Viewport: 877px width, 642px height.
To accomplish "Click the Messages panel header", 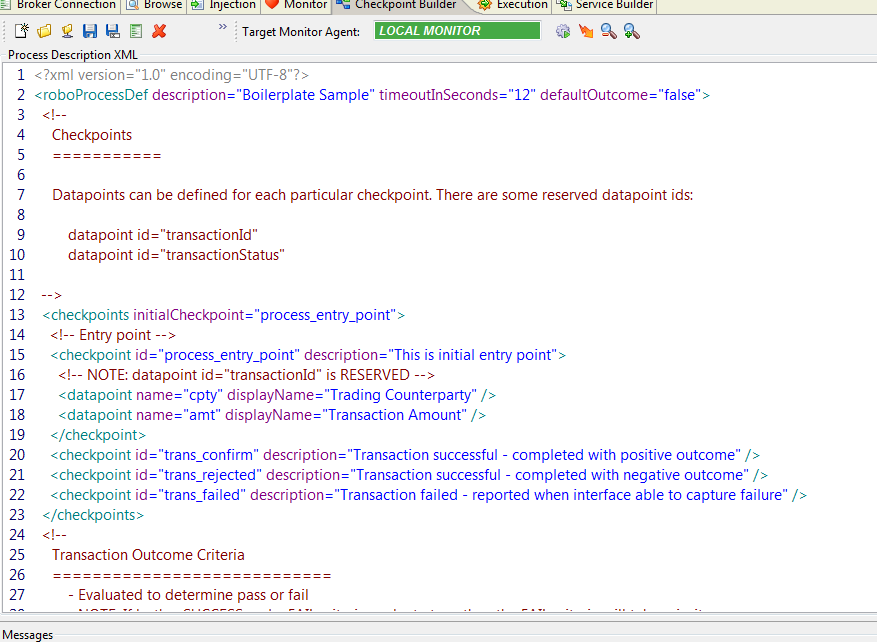I will 28,634.
